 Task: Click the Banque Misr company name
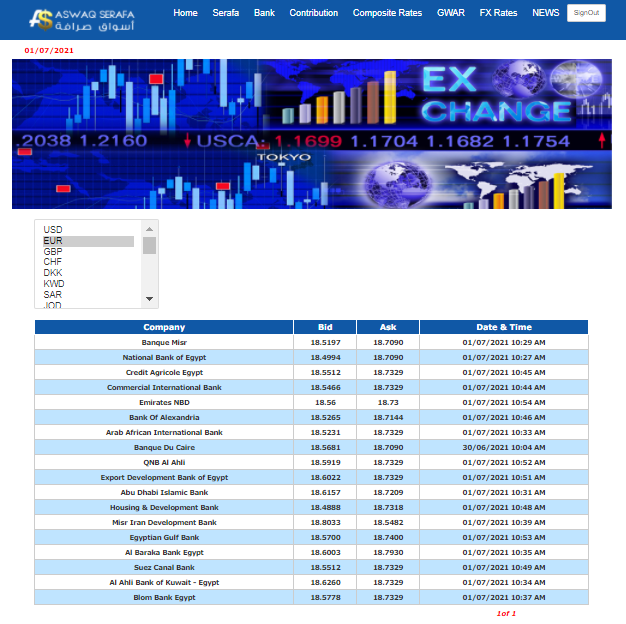164,343
